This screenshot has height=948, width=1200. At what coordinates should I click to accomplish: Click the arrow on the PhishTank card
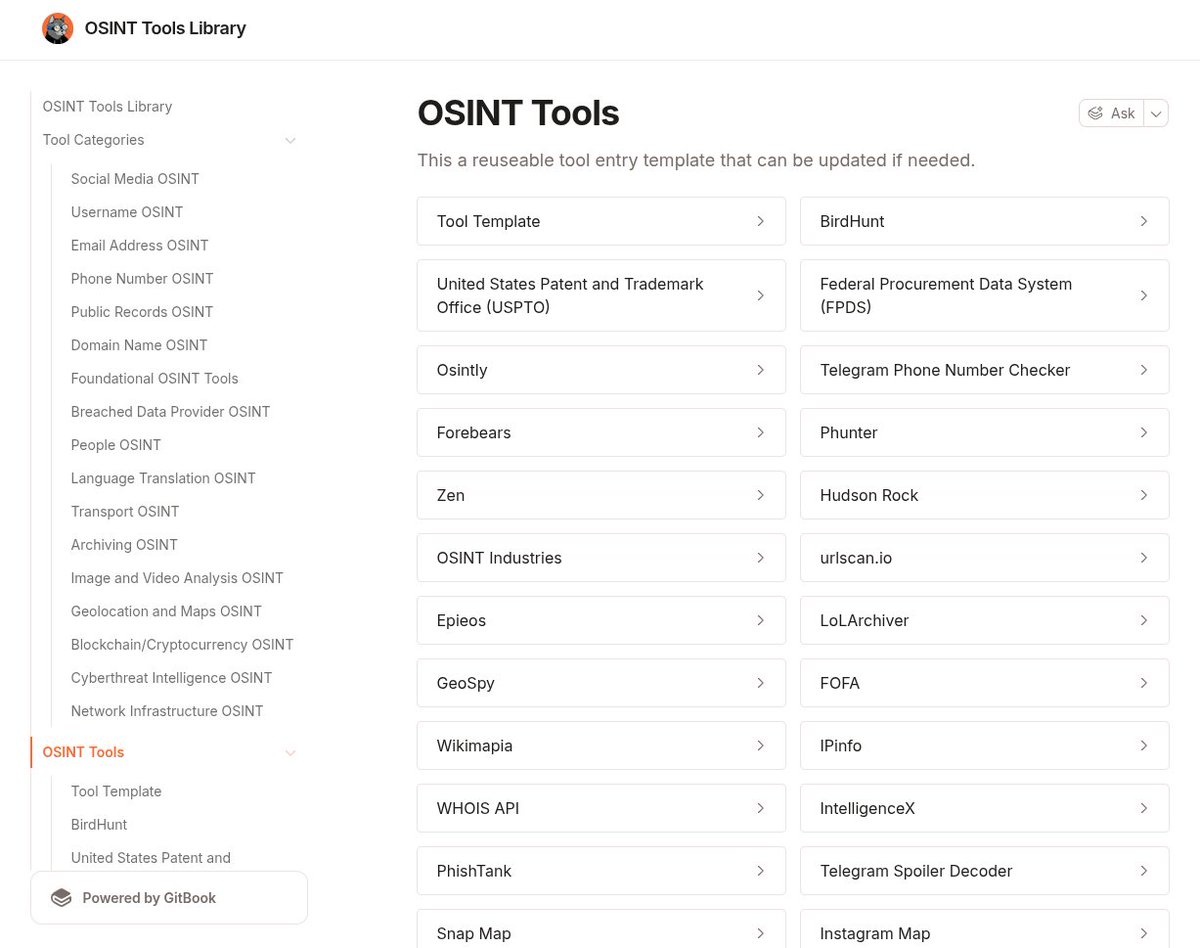pyautogui.click(x=760, y=871)
